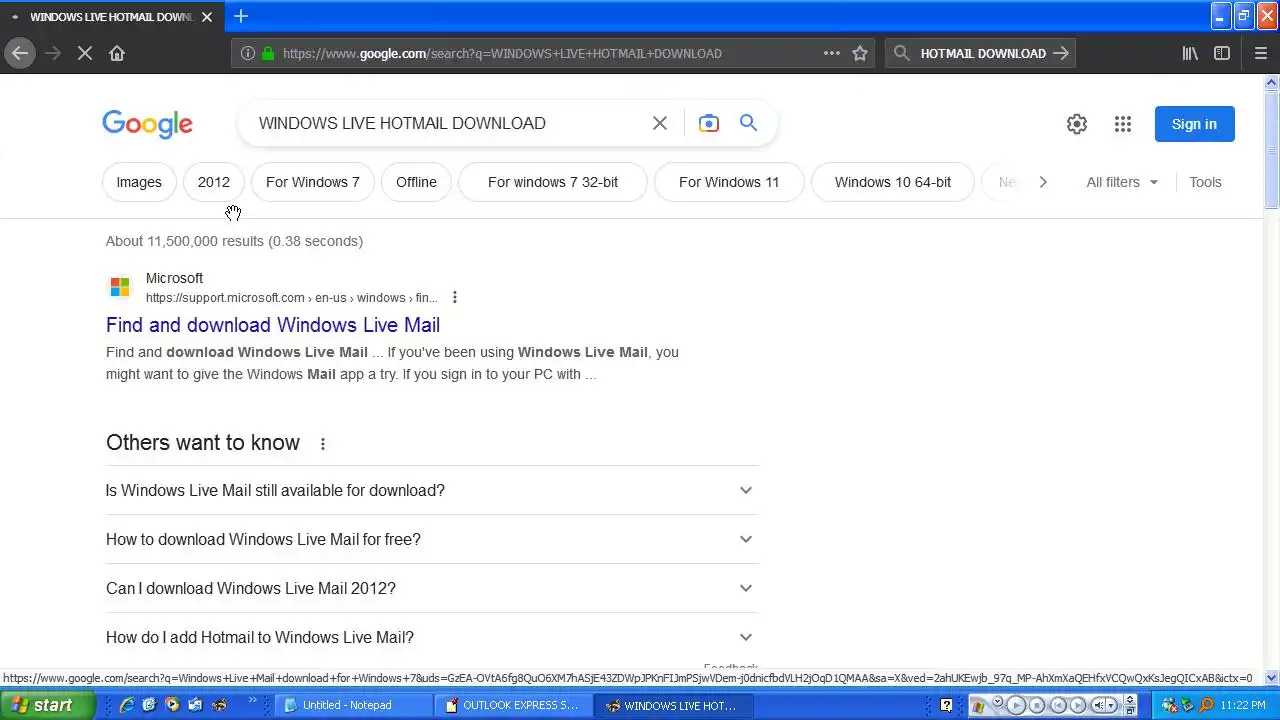Expand 'Is Windows Live Mail still available'
Viewport: 1280px width, 720px height.
[431, 490]
